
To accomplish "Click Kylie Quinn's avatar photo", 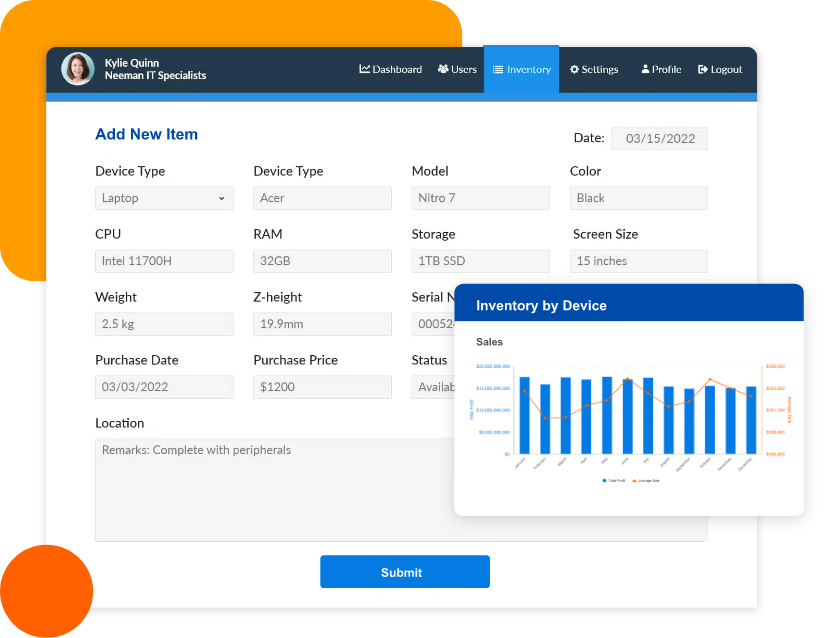I will tap(77, 69).
